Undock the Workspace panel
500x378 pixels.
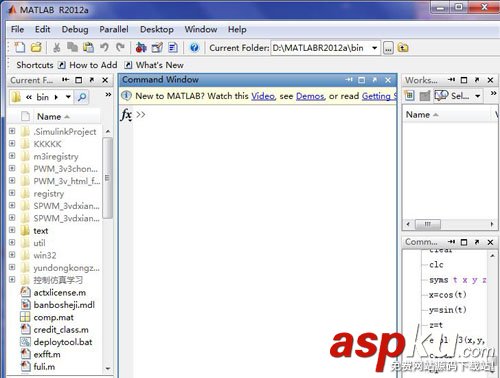tap(477, 80)
